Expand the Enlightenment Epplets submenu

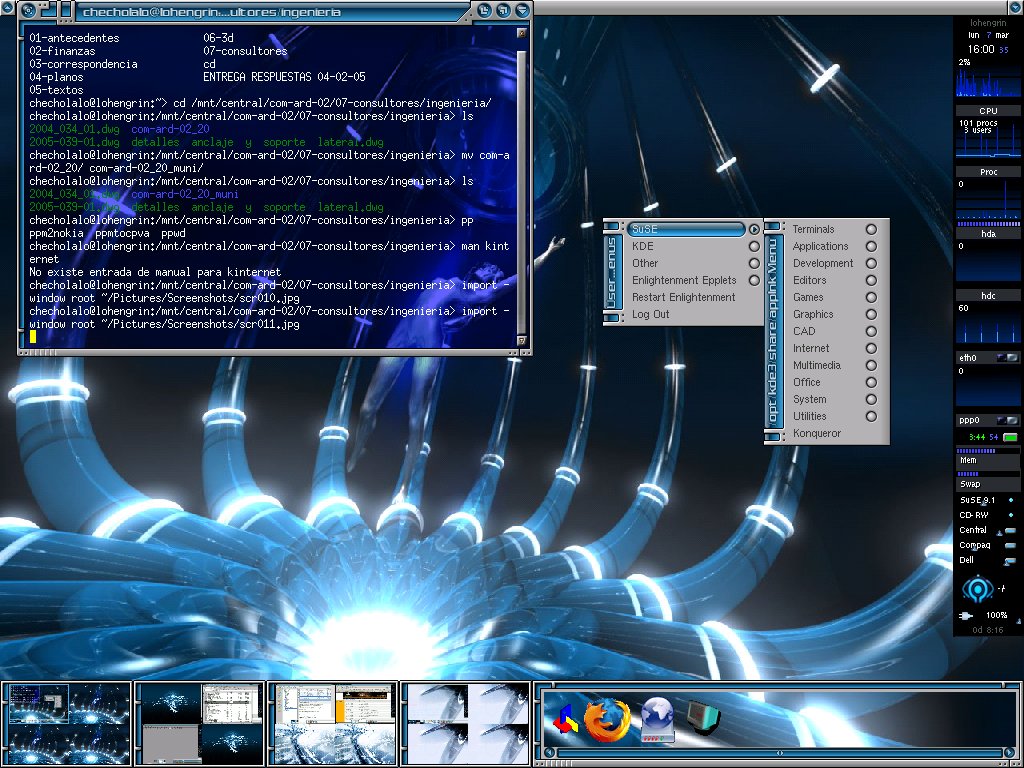coord(684,280)
